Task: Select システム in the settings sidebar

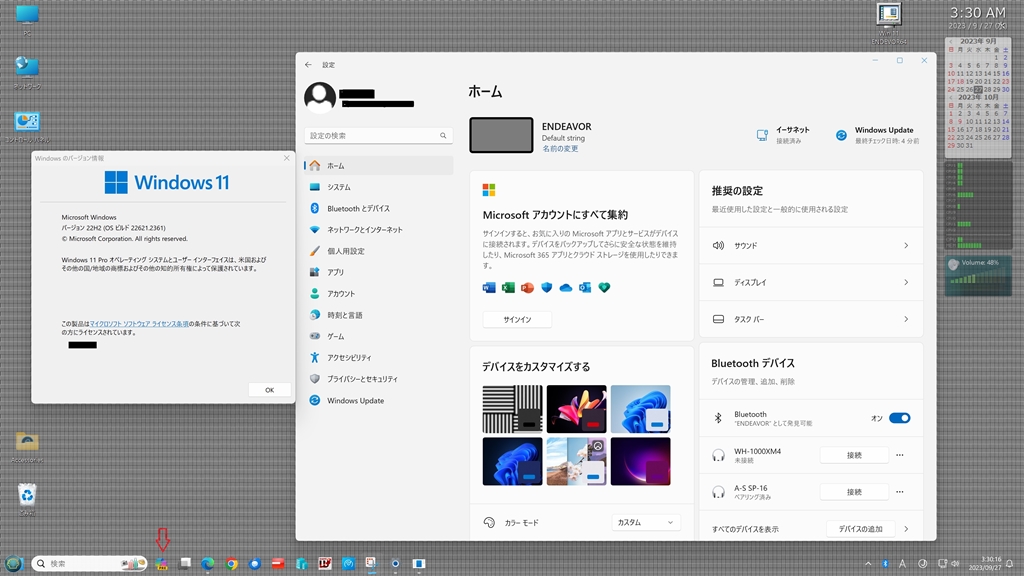Action: point(339,187)
